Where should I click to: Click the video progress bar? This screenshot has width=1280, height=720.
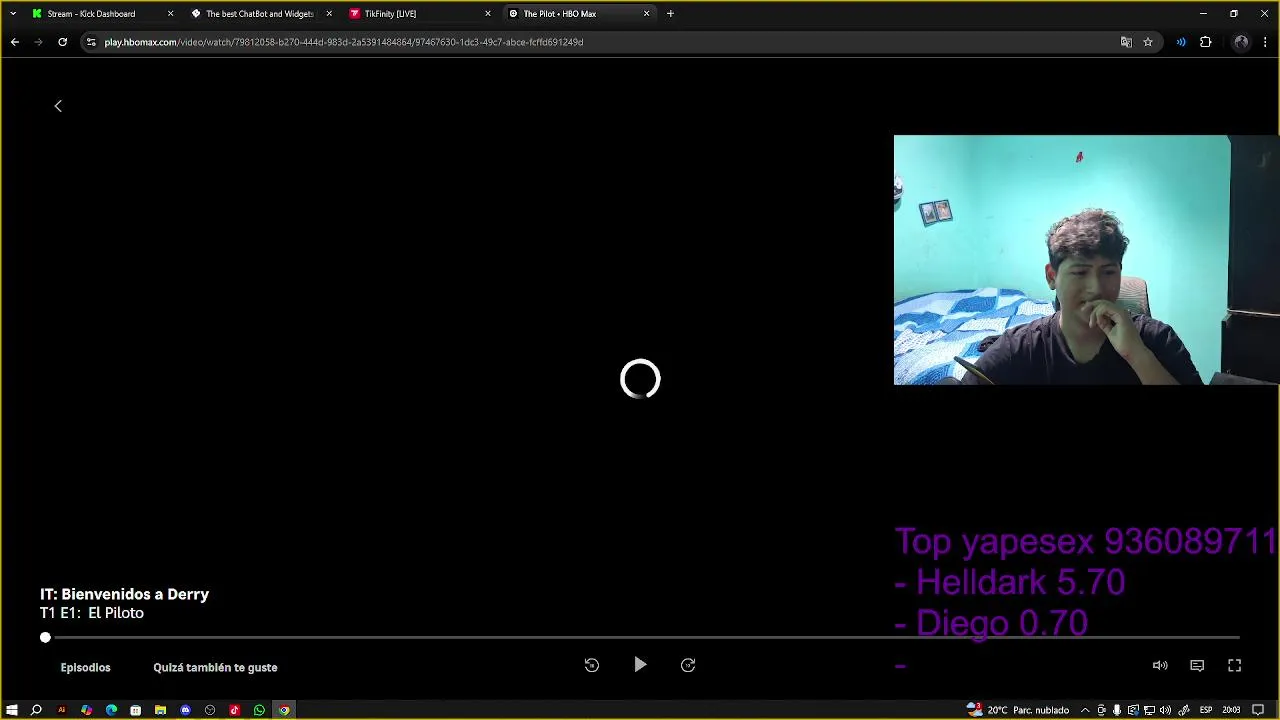point(640,637)
